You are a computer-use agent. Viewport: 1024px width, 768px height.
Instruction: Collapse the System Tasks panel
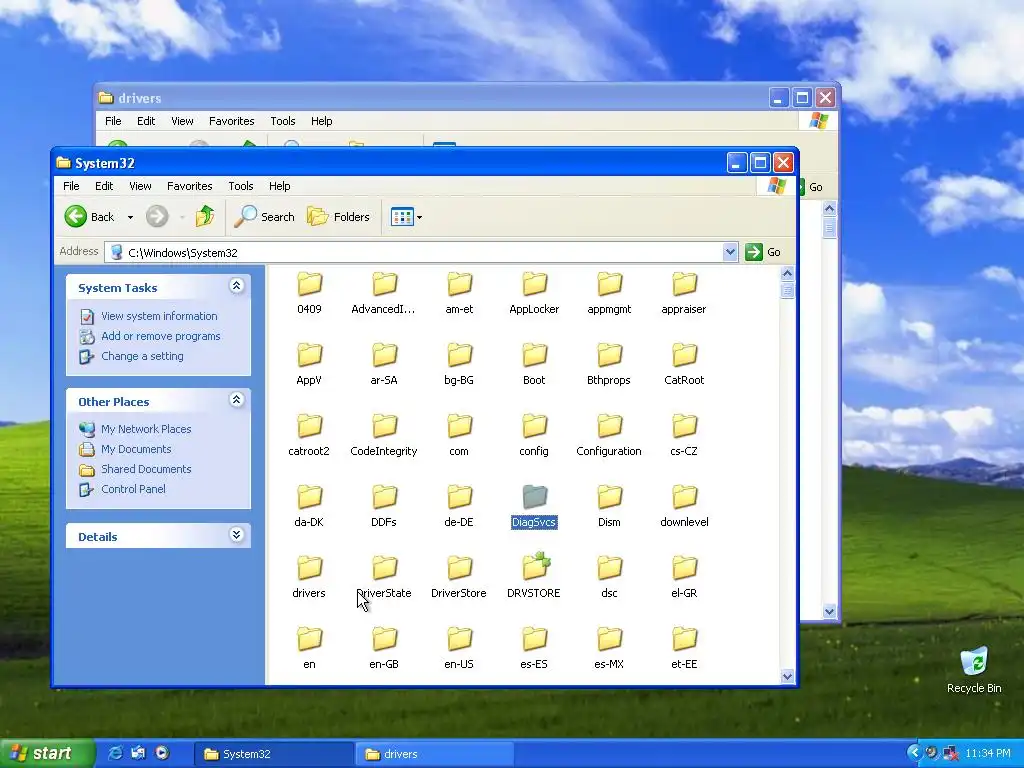(x=236, y=286)
